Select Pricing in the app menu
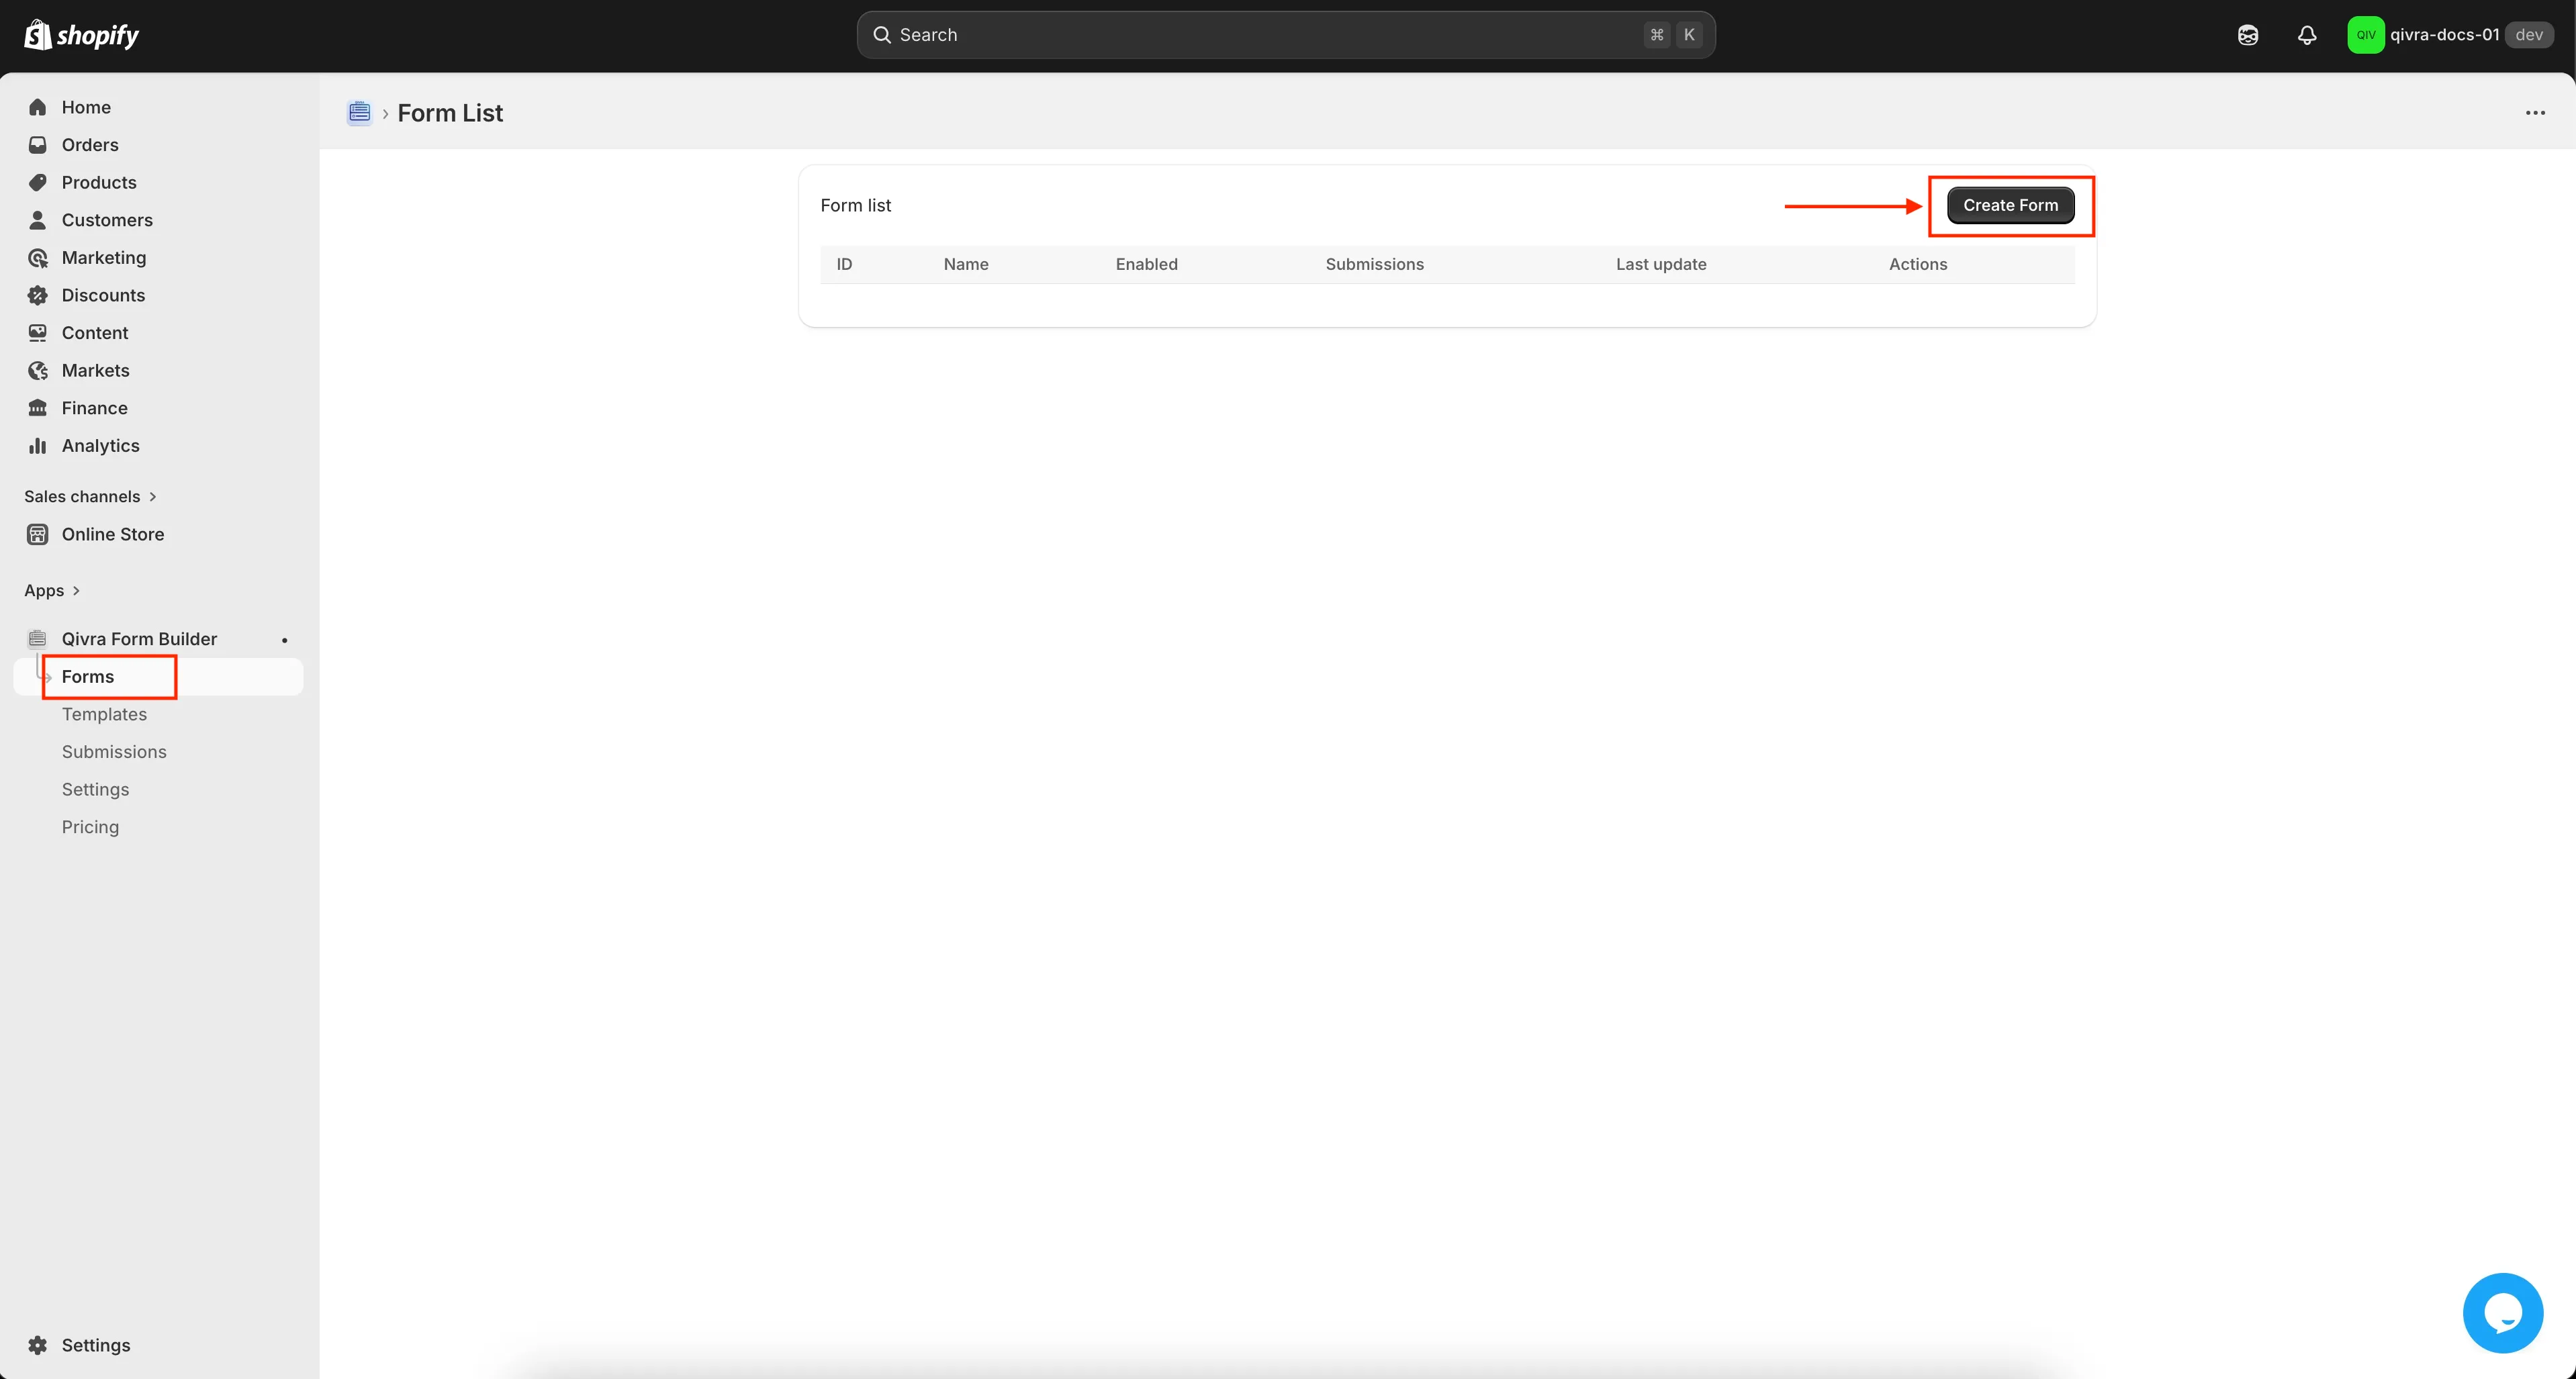 point(90,827)
